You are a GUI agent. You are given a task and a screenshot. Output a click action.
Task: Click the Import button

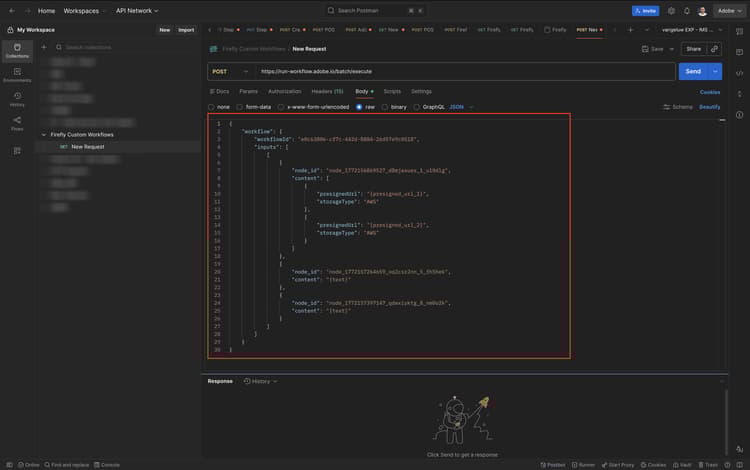[x=186, y=30]
